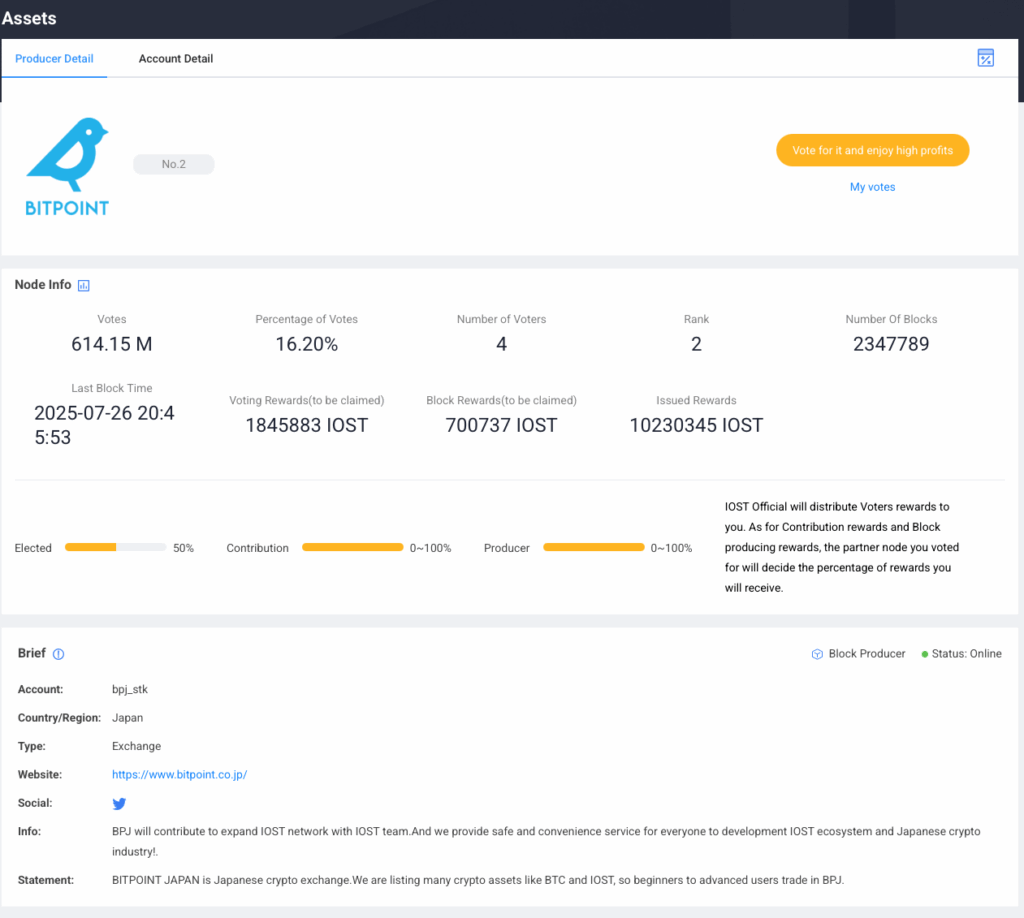Viewport: 1024px width, 918px height.
Task: Click the Node Info section heading
Action: coord(43,285)
